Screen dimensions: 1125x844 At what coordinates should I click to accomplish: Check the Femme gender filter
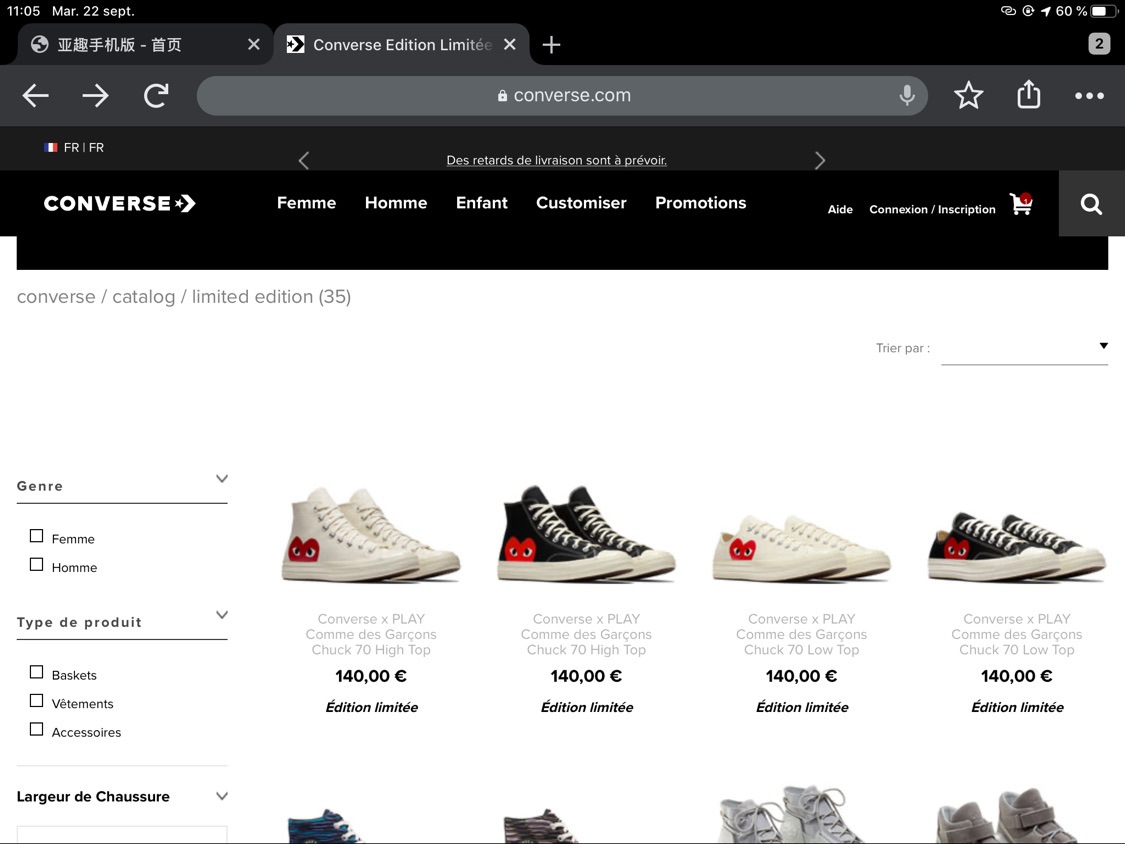point(37,536)
